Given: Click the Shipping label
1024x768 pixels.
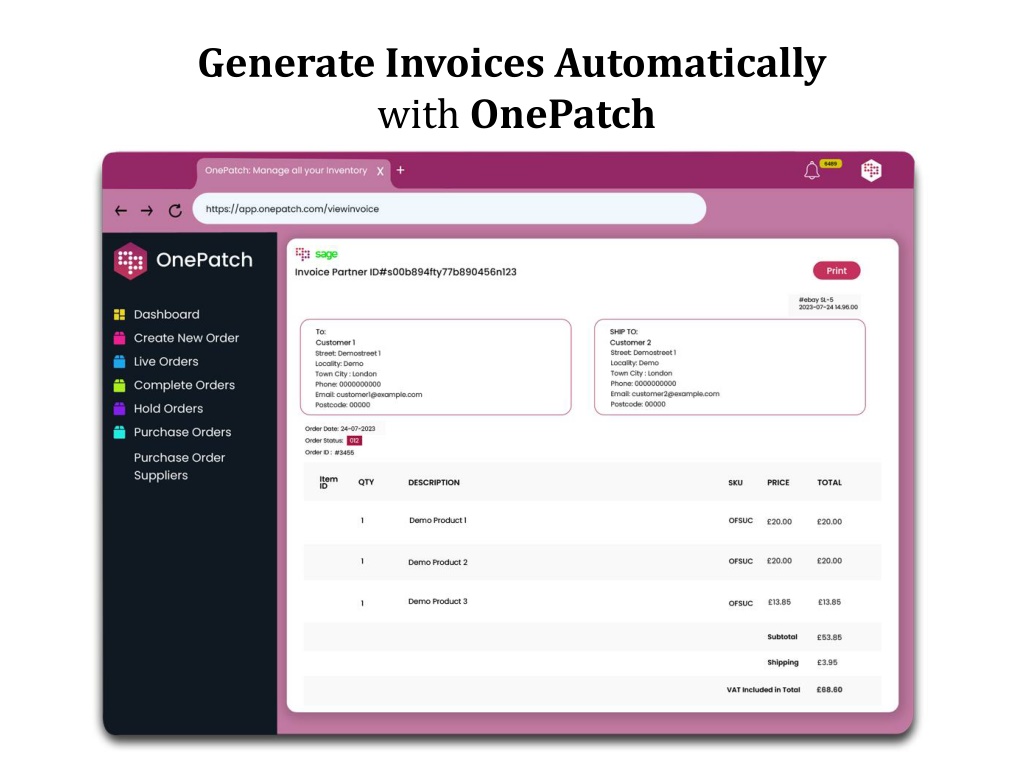Looking at the screenshot, I should pyautogui.click(x=783, y=662).
